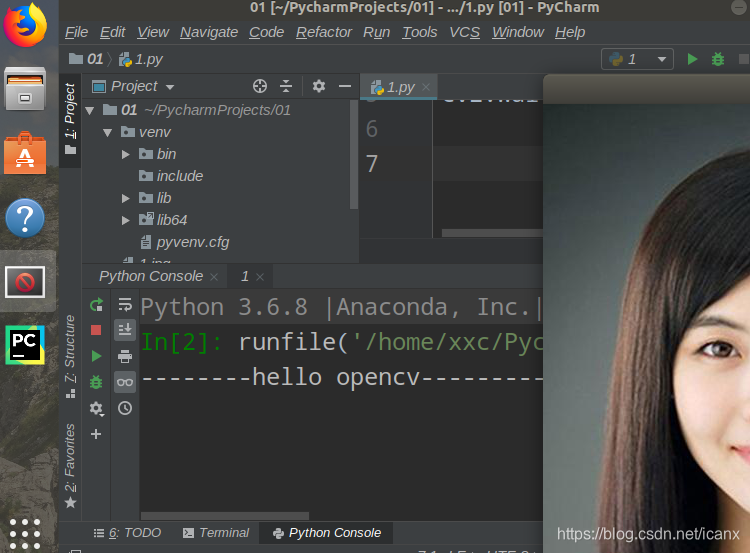Open Python Console bottom tool button

tap(327, 533)
